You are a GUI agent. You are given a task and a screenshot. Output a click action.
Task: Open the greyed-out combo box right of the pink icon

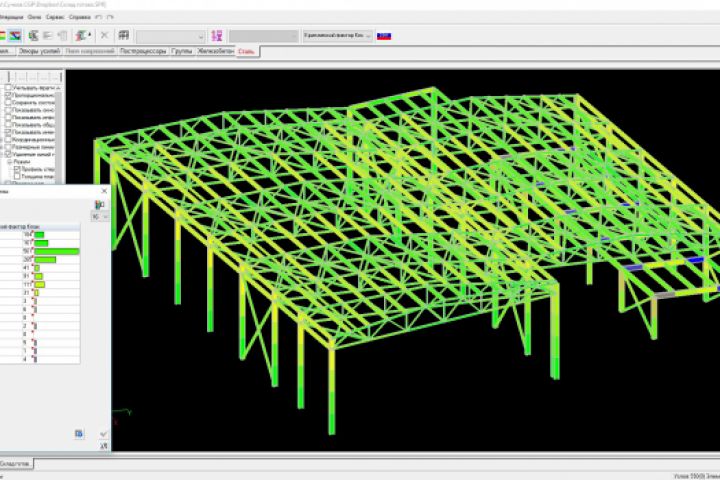[264, 36]
